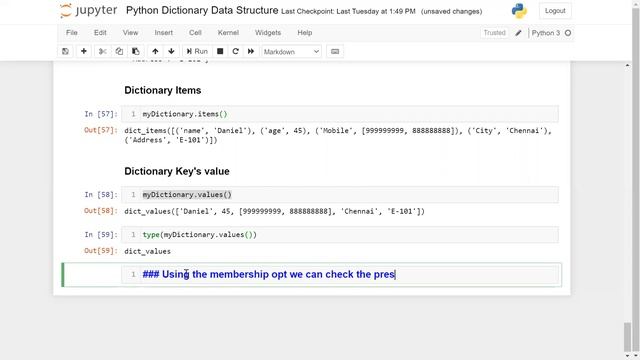Rename notebook via title Python Dictionary Data Structure
640x360 pixels.
point(202,11)
